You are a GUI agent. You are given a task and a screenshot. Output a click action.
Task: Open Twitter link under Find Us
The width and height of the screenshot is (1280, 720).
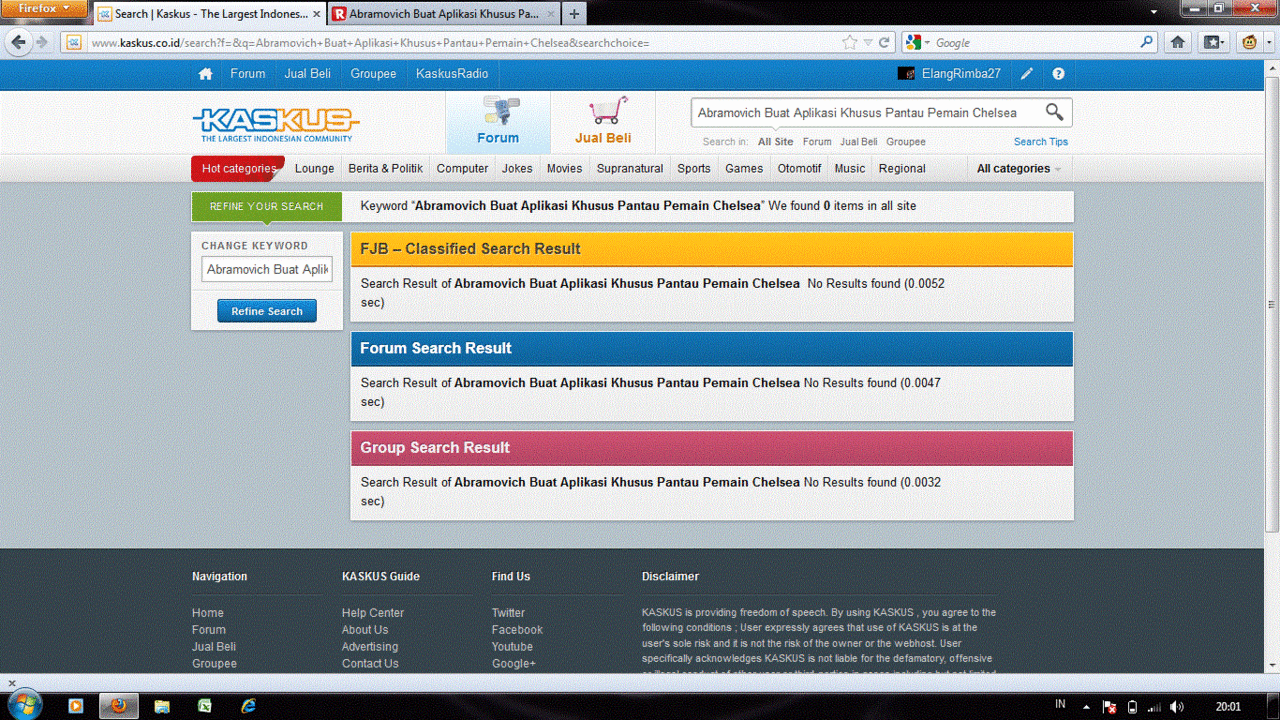coord(508,613)
